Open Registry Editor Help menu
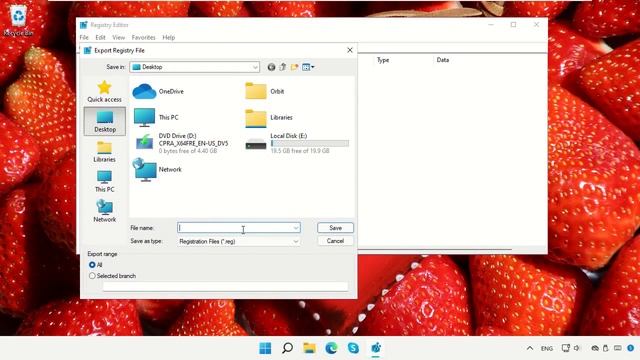The width and height of the screenshot is (640, 360). (169, 38)
